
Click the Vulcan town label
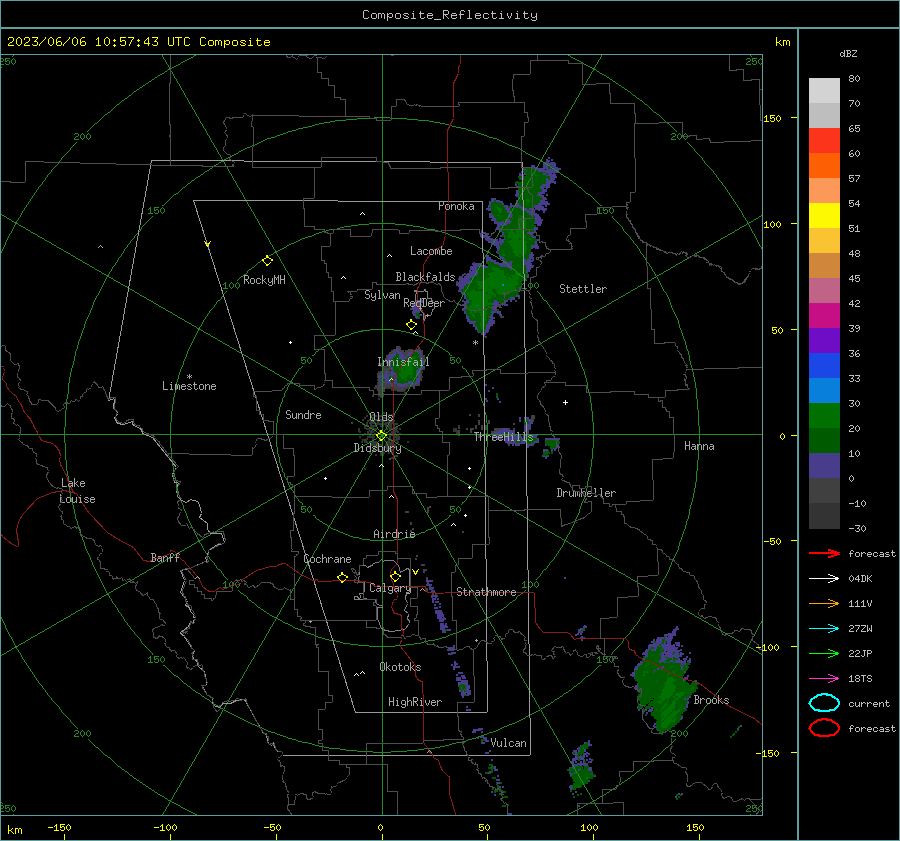508,743
